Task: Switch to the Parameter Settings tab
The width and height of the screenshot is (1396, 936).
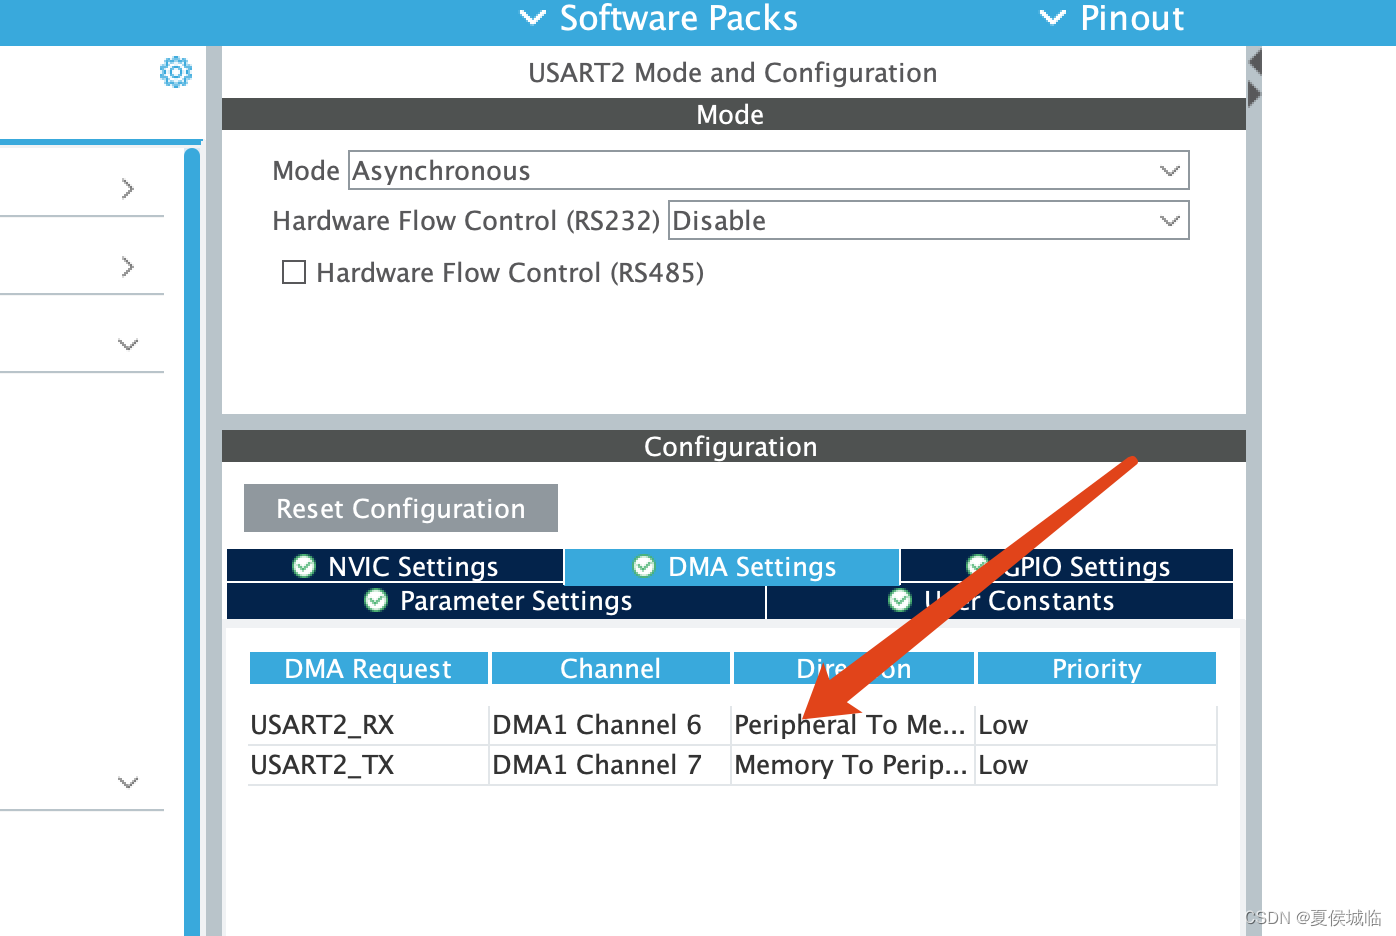Action: point(496,600)
